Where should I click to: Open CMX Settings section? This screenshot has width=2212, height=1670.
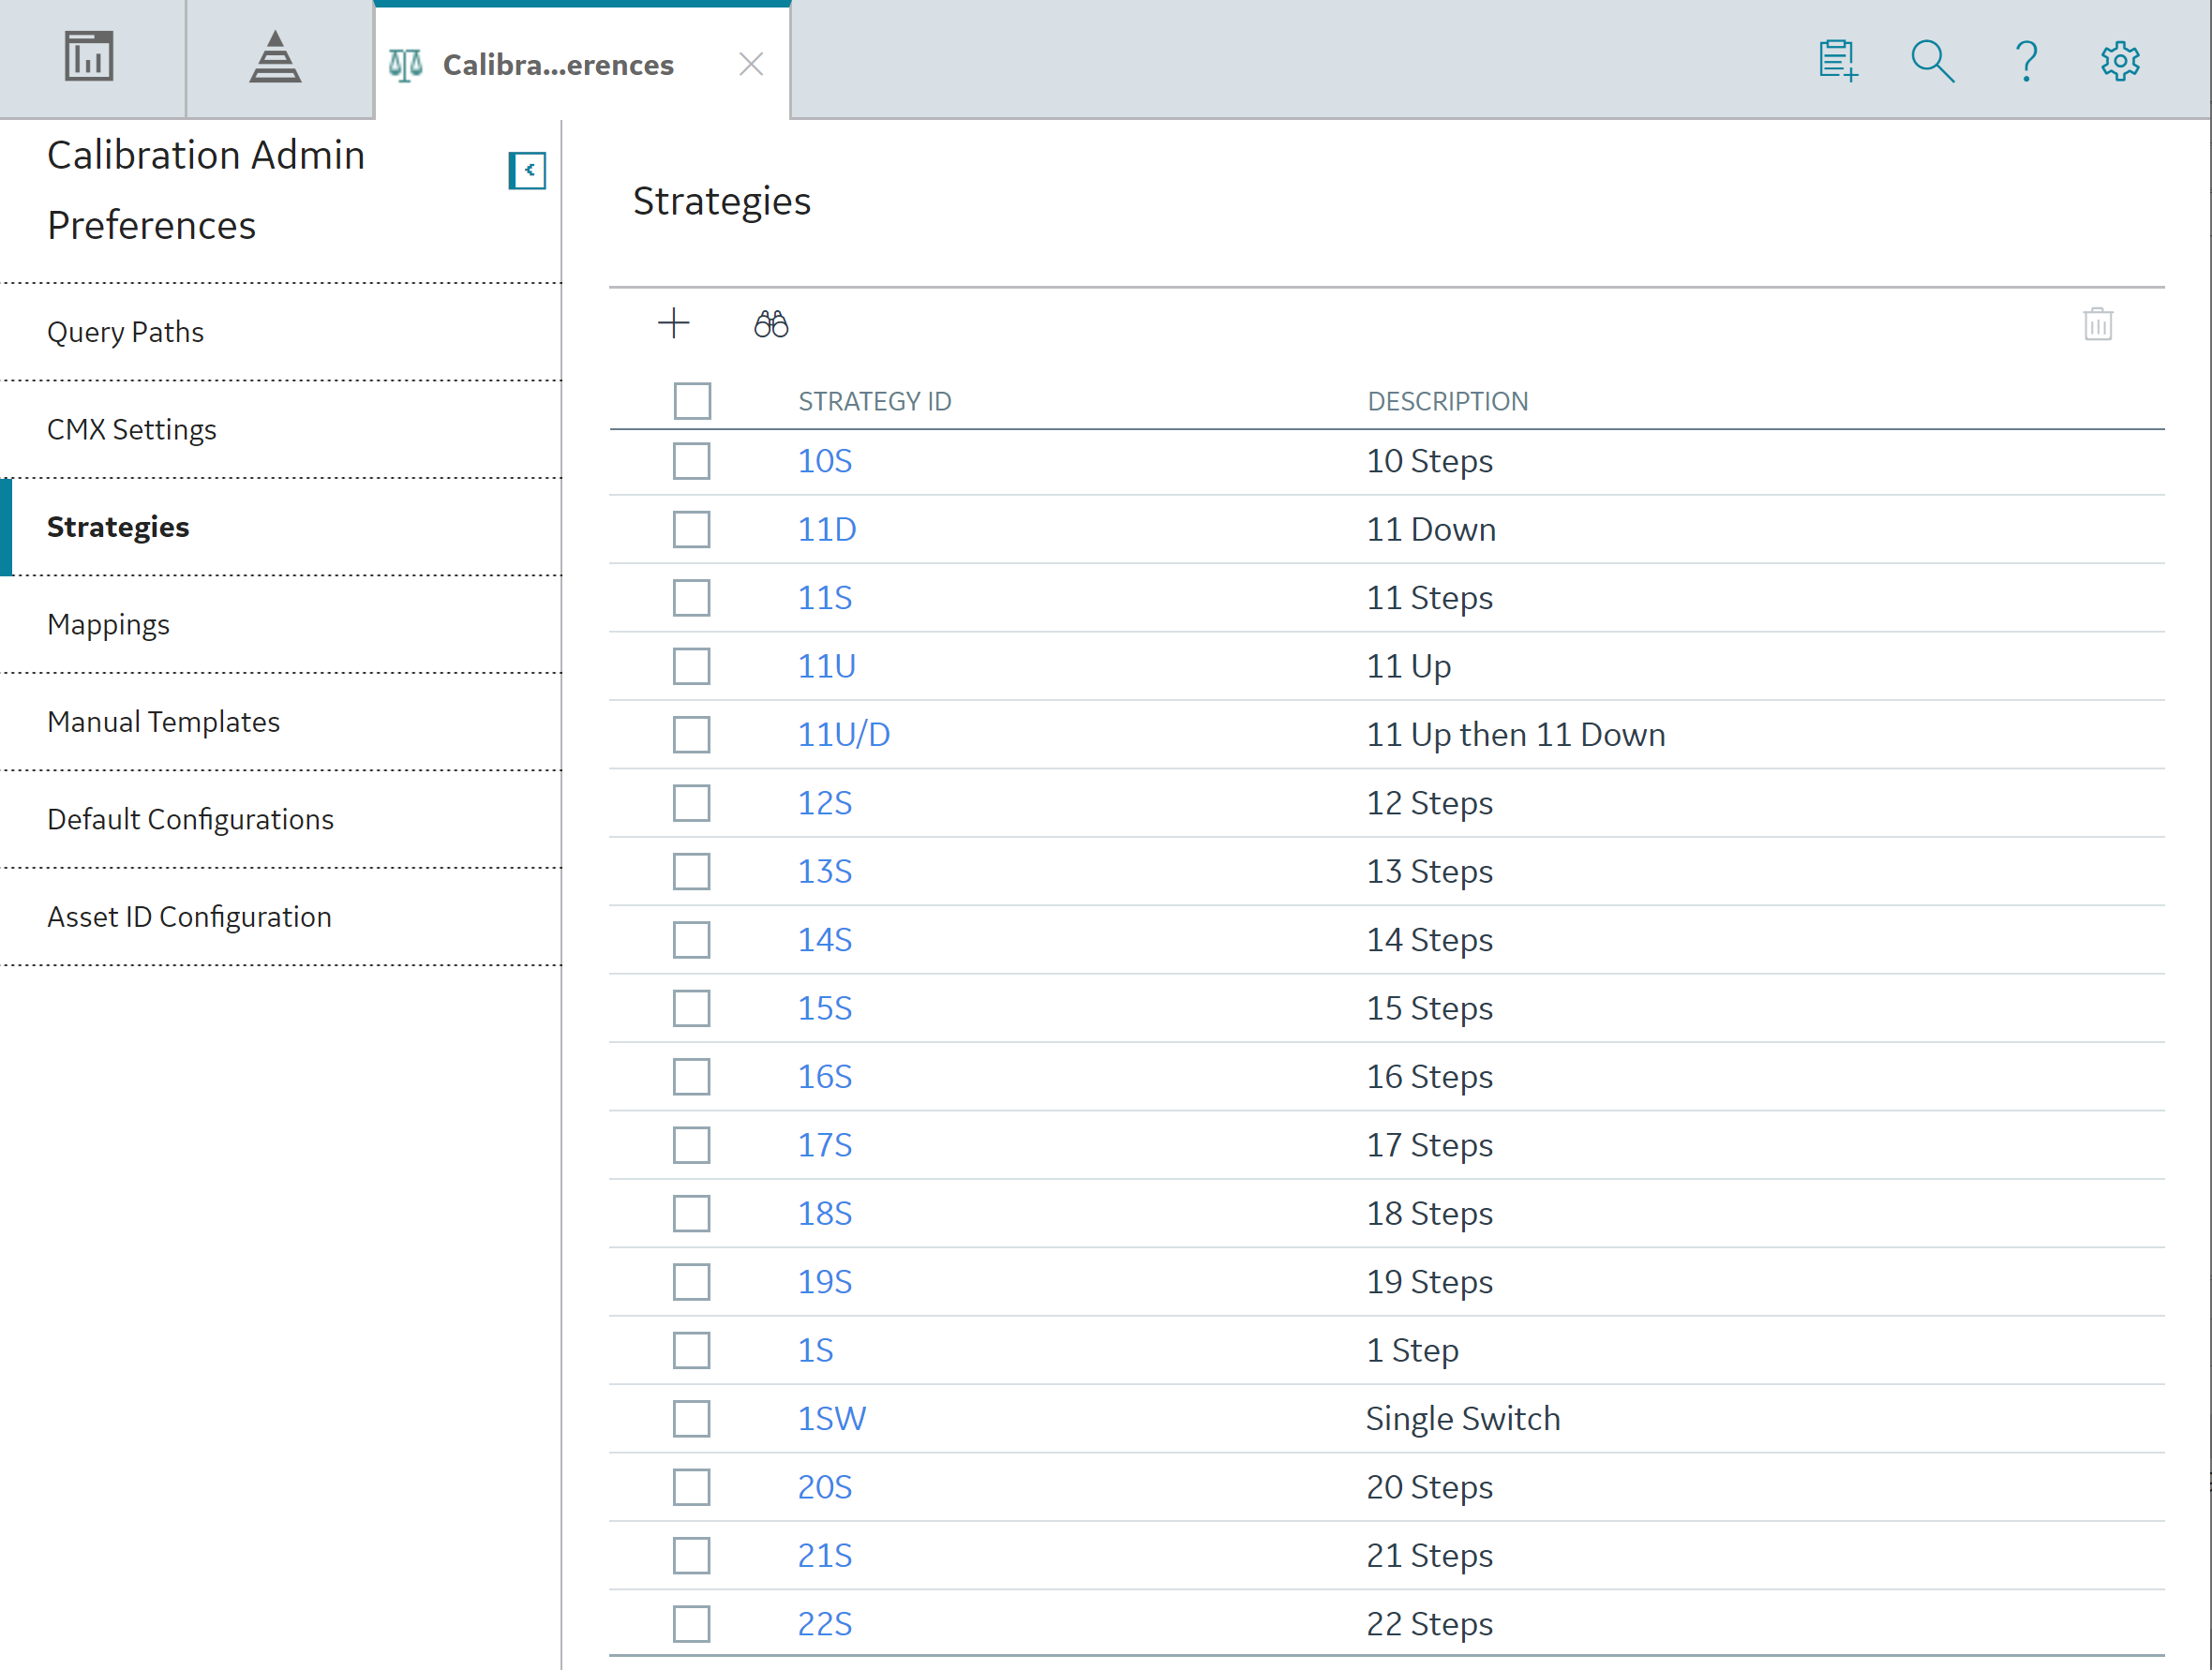(281, 429)
